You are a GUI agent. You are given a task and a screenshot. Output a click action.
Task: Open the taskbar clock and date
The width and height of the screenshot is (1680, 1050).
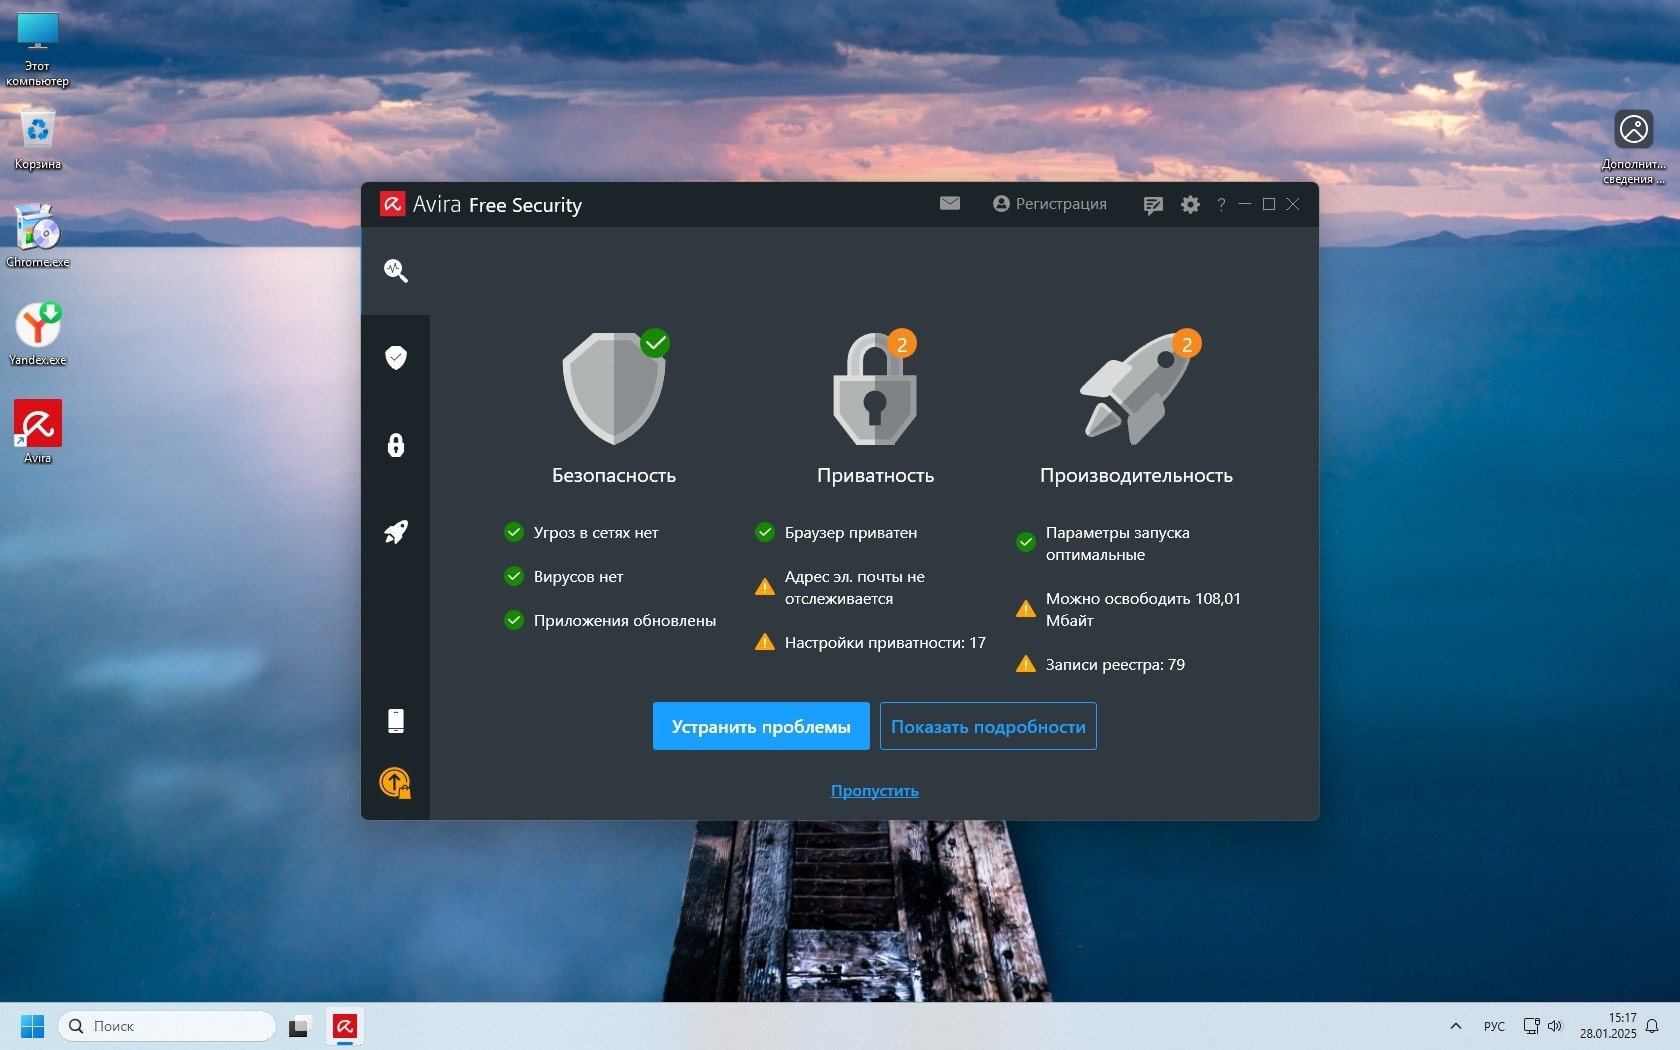tap(1608, 1026)
